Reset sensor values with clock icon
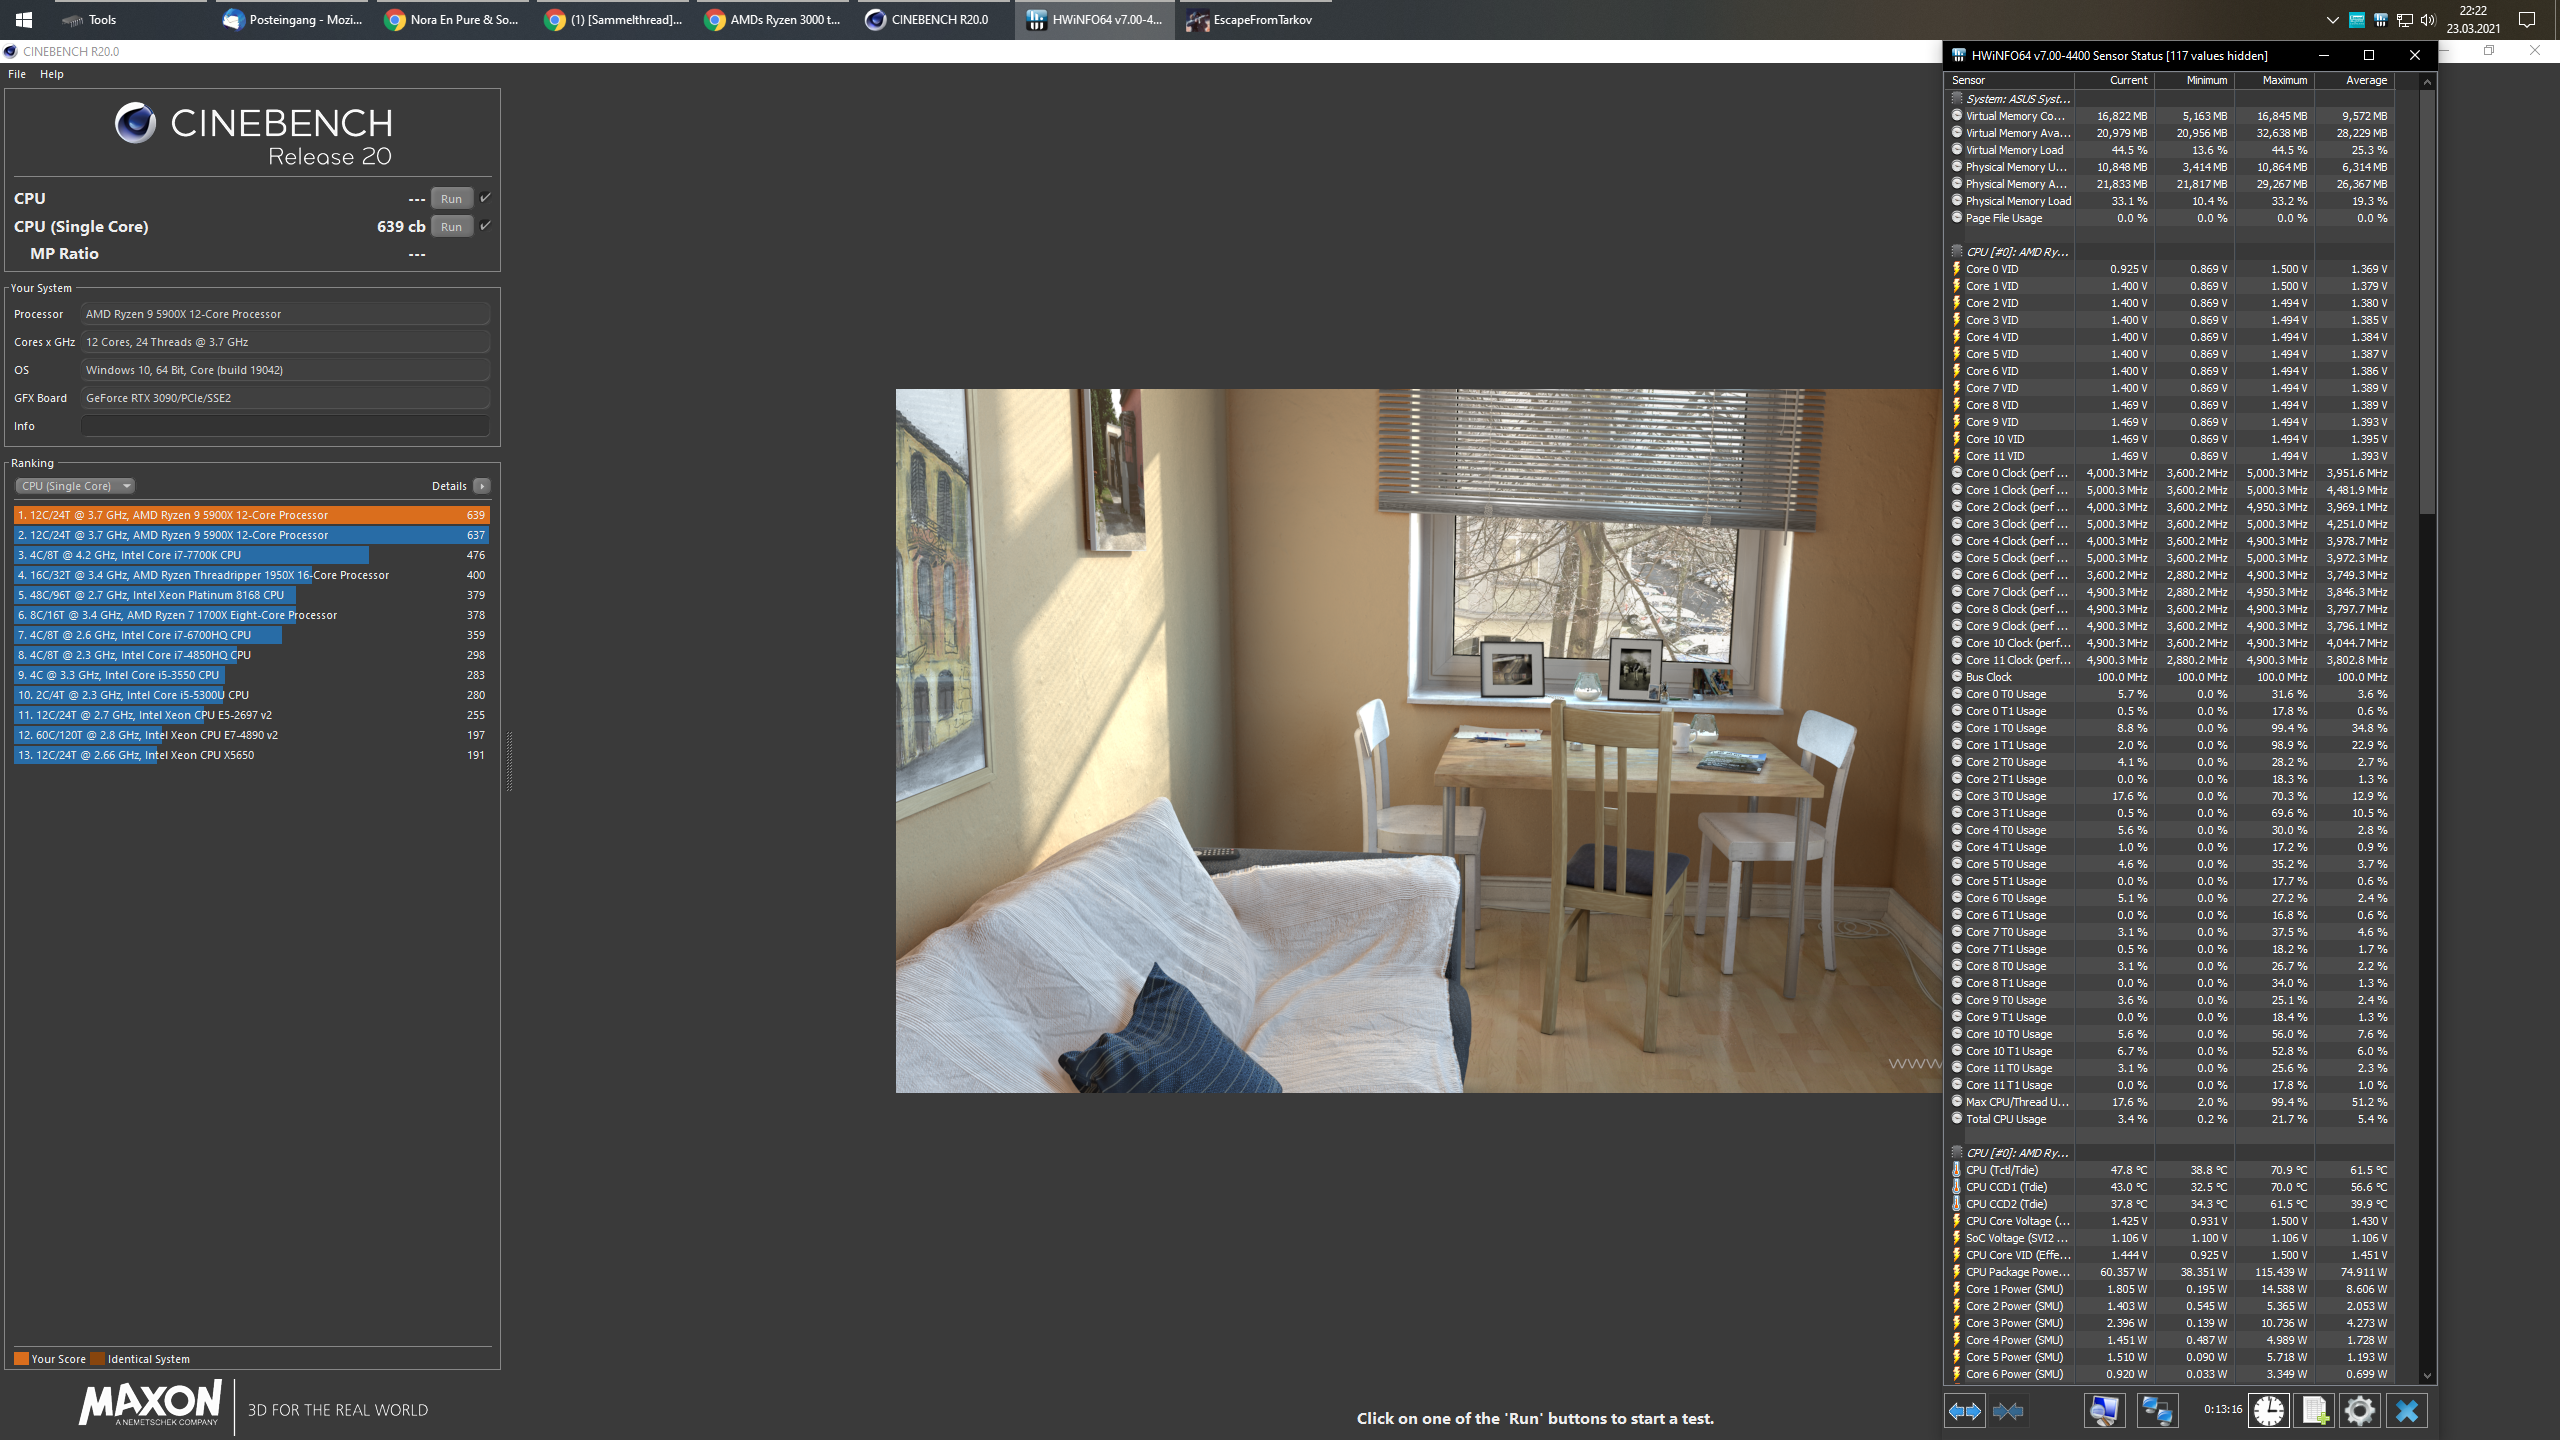 [x=2268, y=1411]
